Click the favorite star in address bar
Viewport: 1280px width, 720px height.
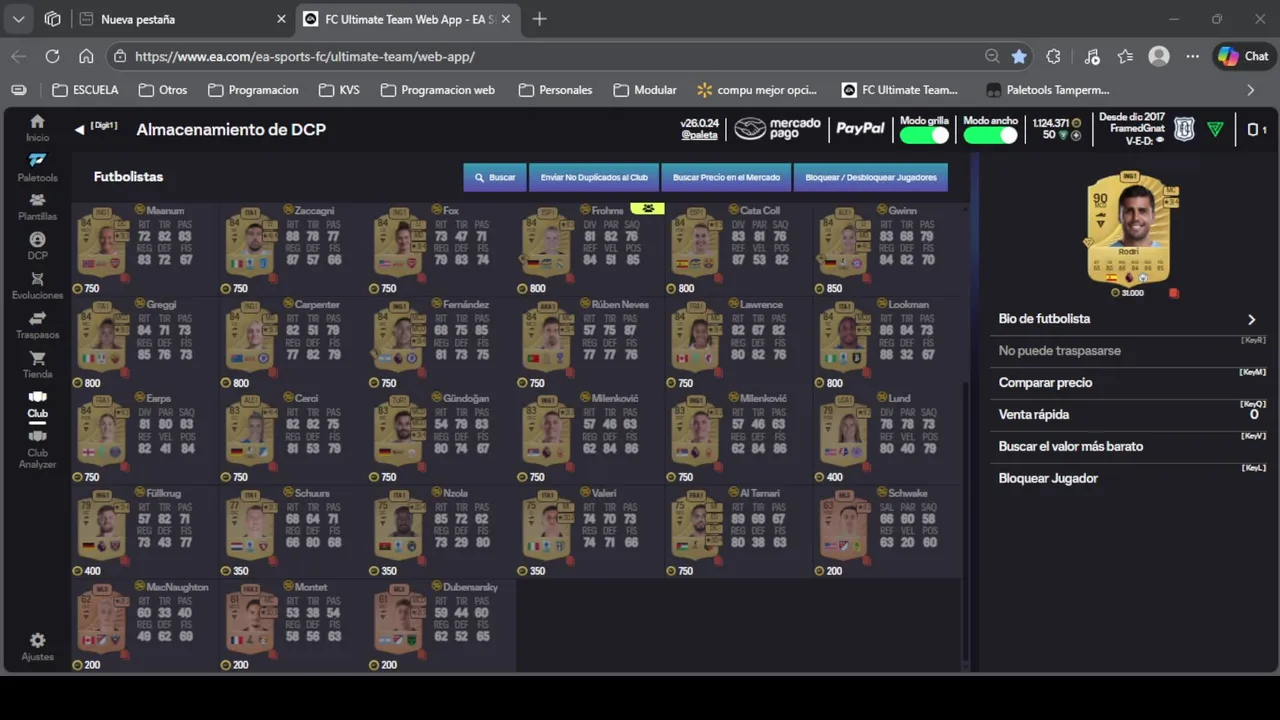click(1019, 57)
